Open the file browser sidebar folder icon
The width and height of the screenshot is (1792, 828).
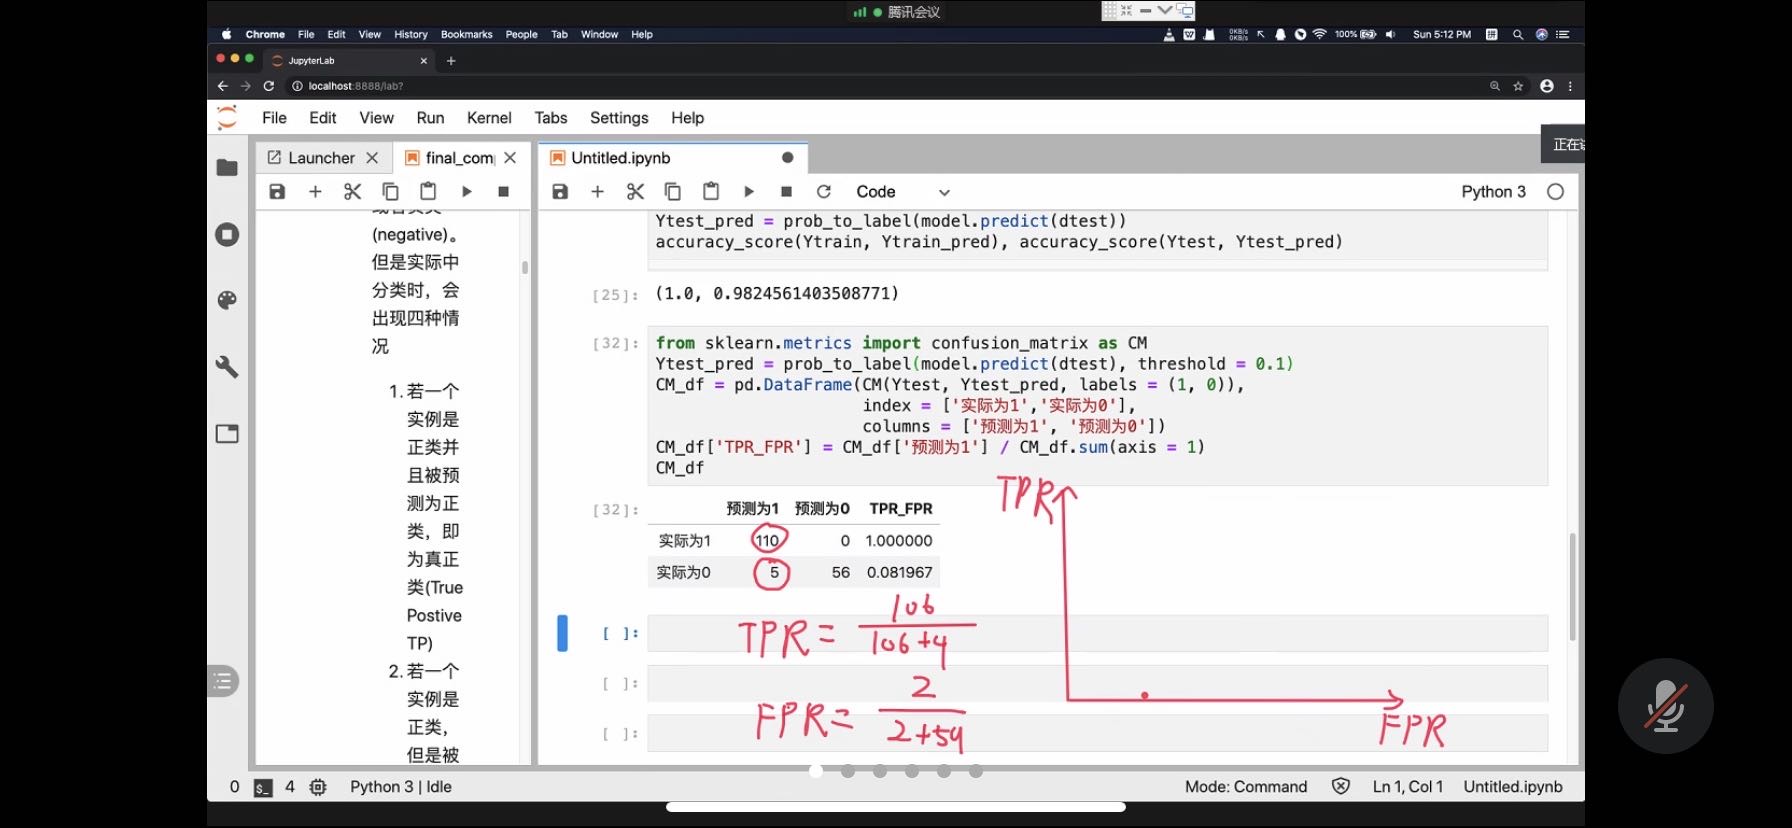[227, 168]
